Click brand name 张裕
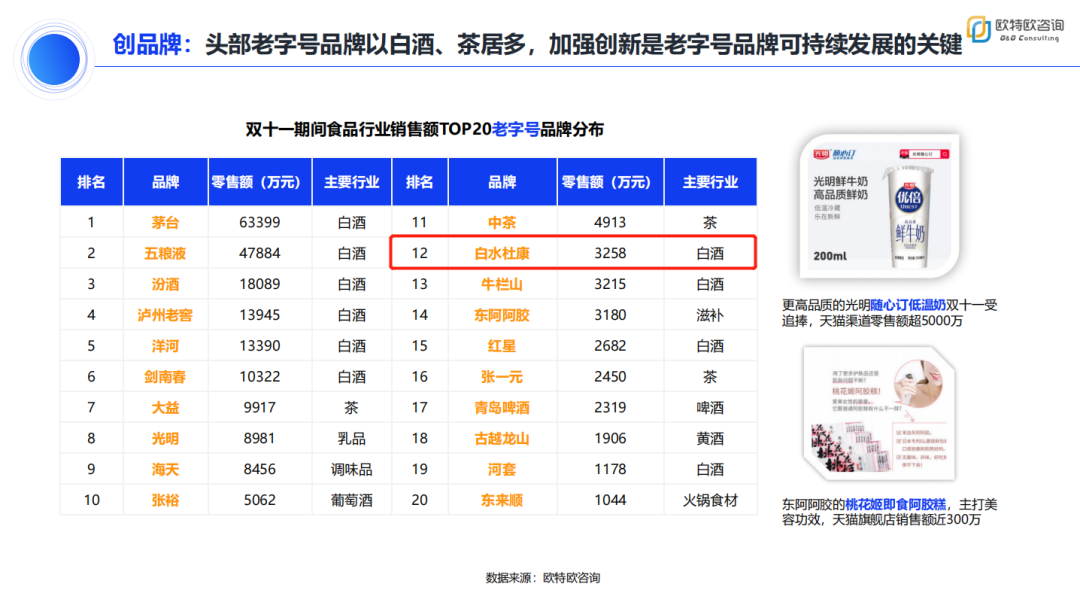Screen dimensions: 1080x599 click(165, 501)
